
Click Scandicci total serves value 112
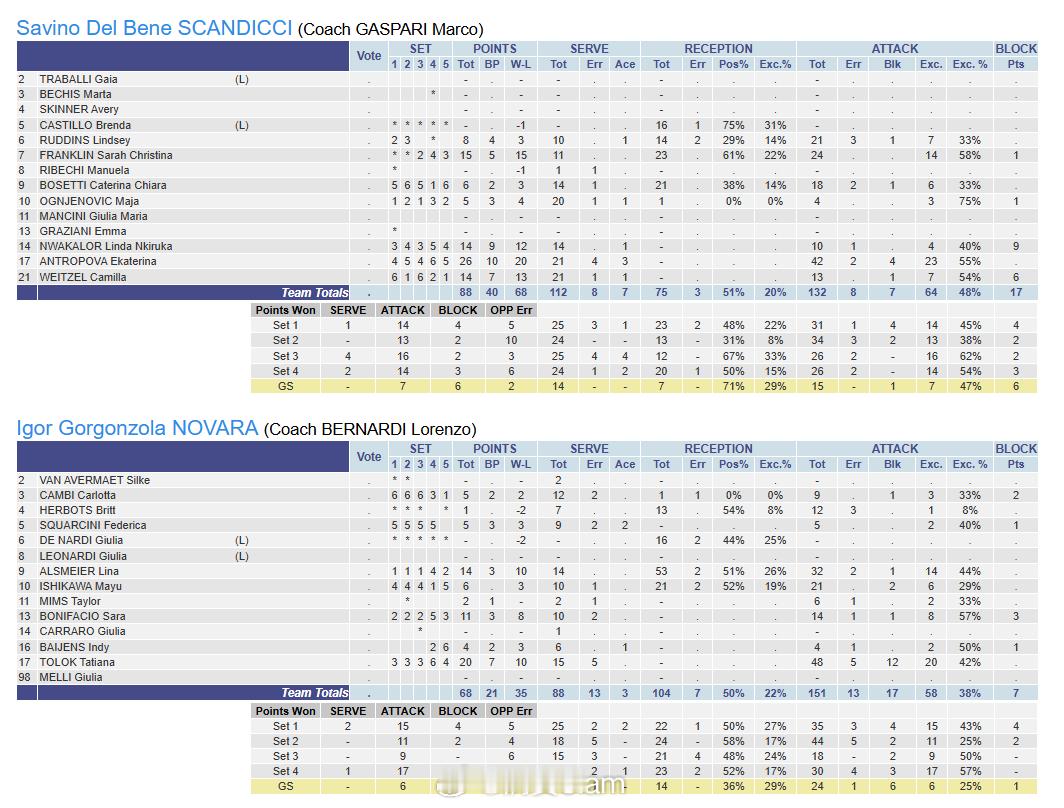(558, 292)
